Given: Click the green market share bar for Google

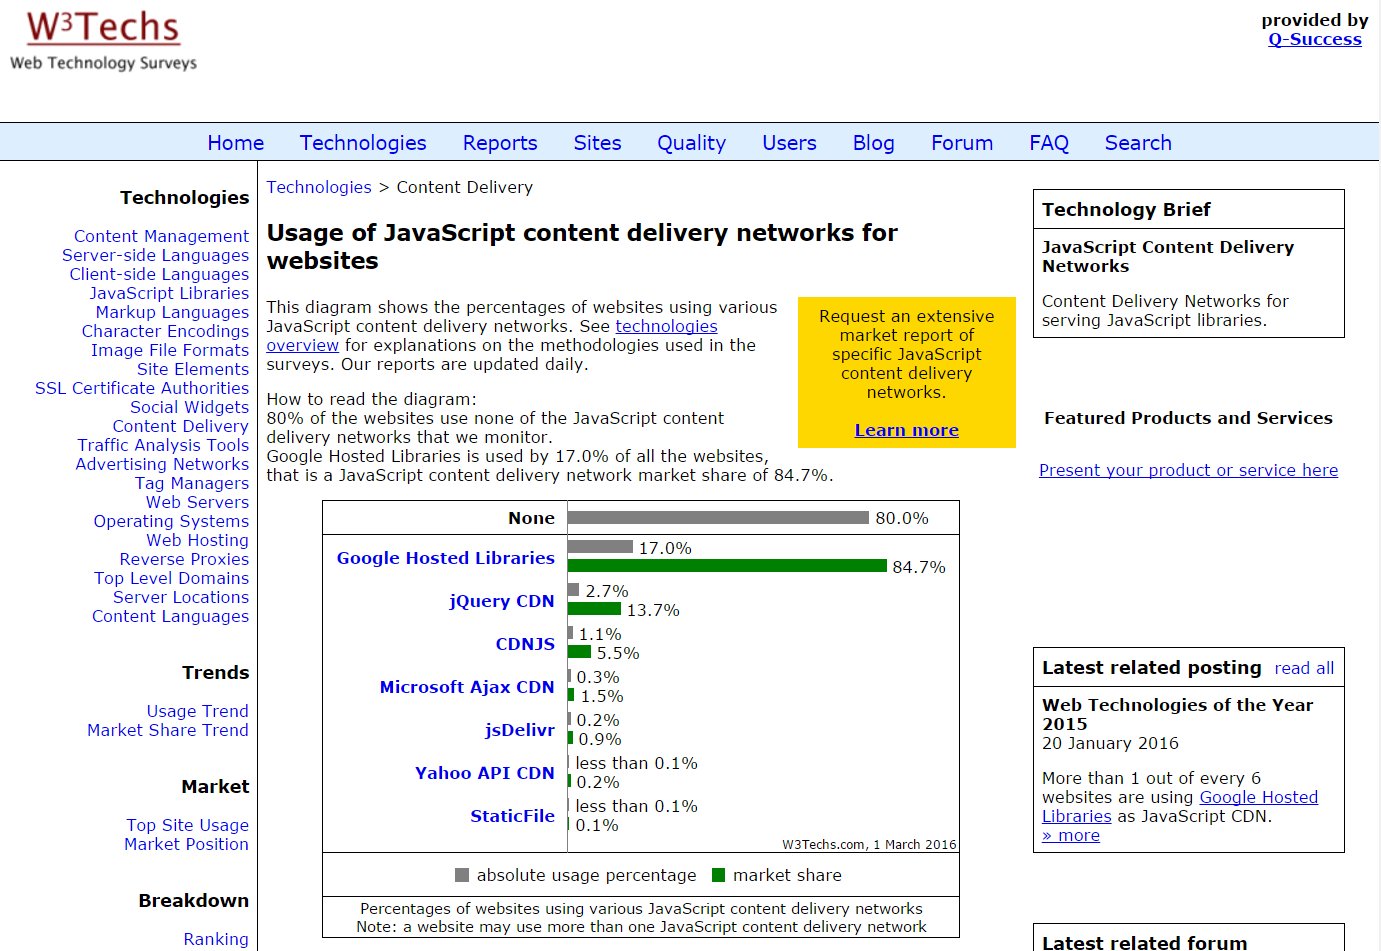Looking at the screenshot, I should pos(727,566).
